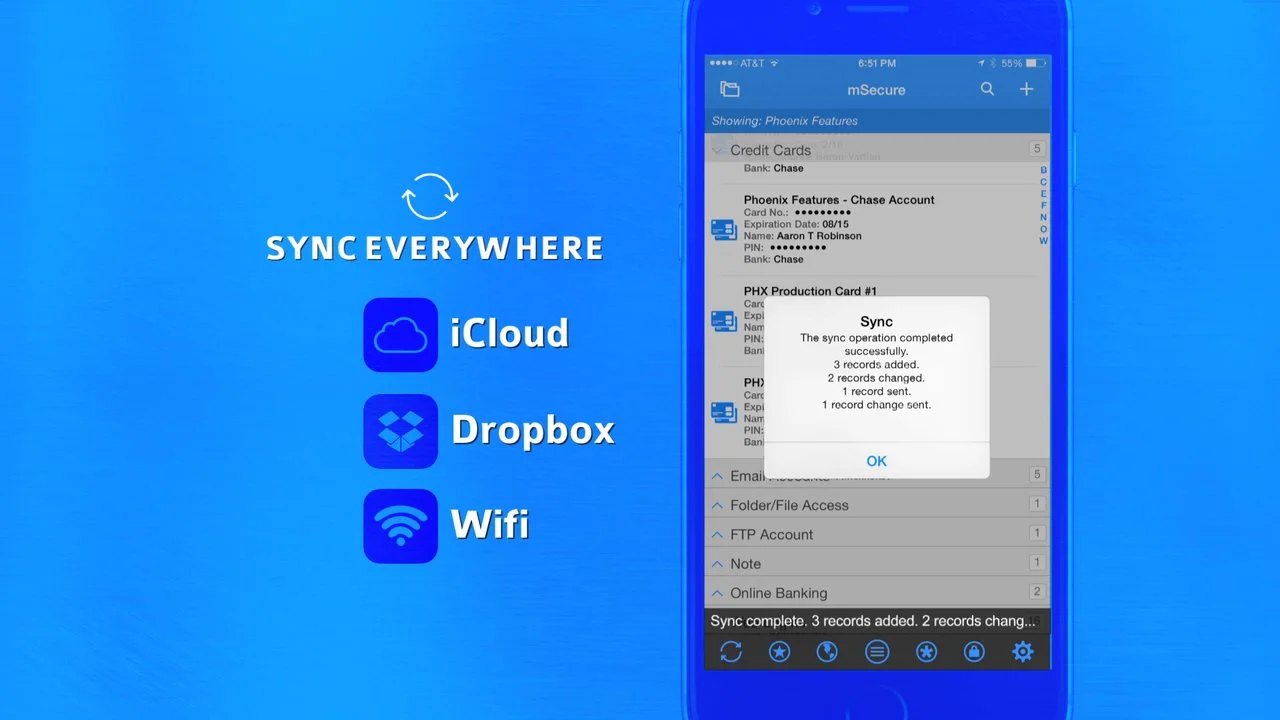Viewport: 1280px width, 720px height.
Task: Open Phoenix Features - Chase Account record
Action: pos(877,229)
